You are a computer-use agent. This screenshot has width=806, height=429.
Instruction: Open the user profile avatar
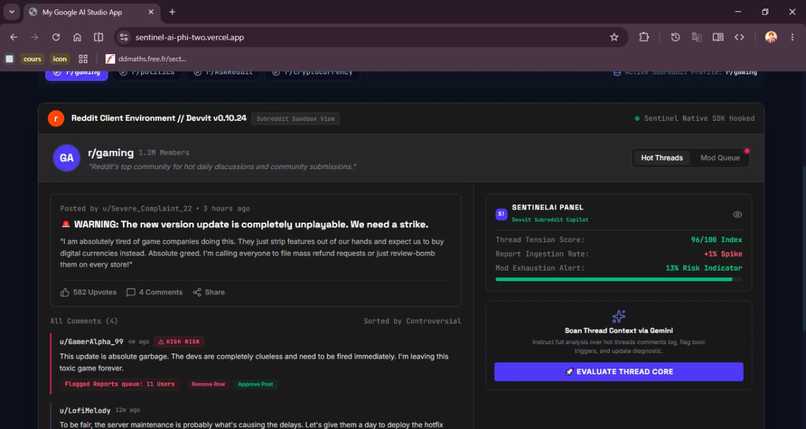[x=771, y=37]
